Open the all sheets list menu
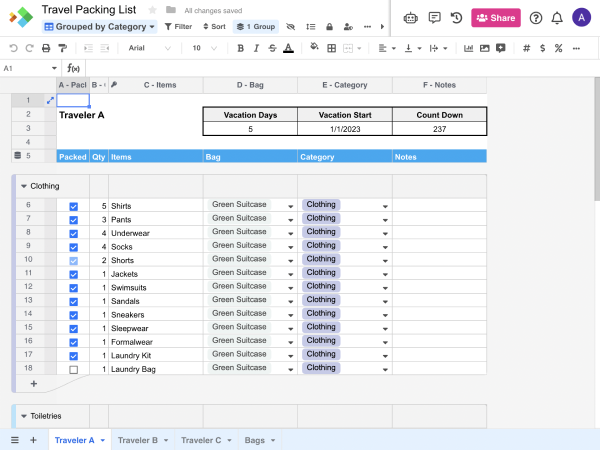 (15, 440)
